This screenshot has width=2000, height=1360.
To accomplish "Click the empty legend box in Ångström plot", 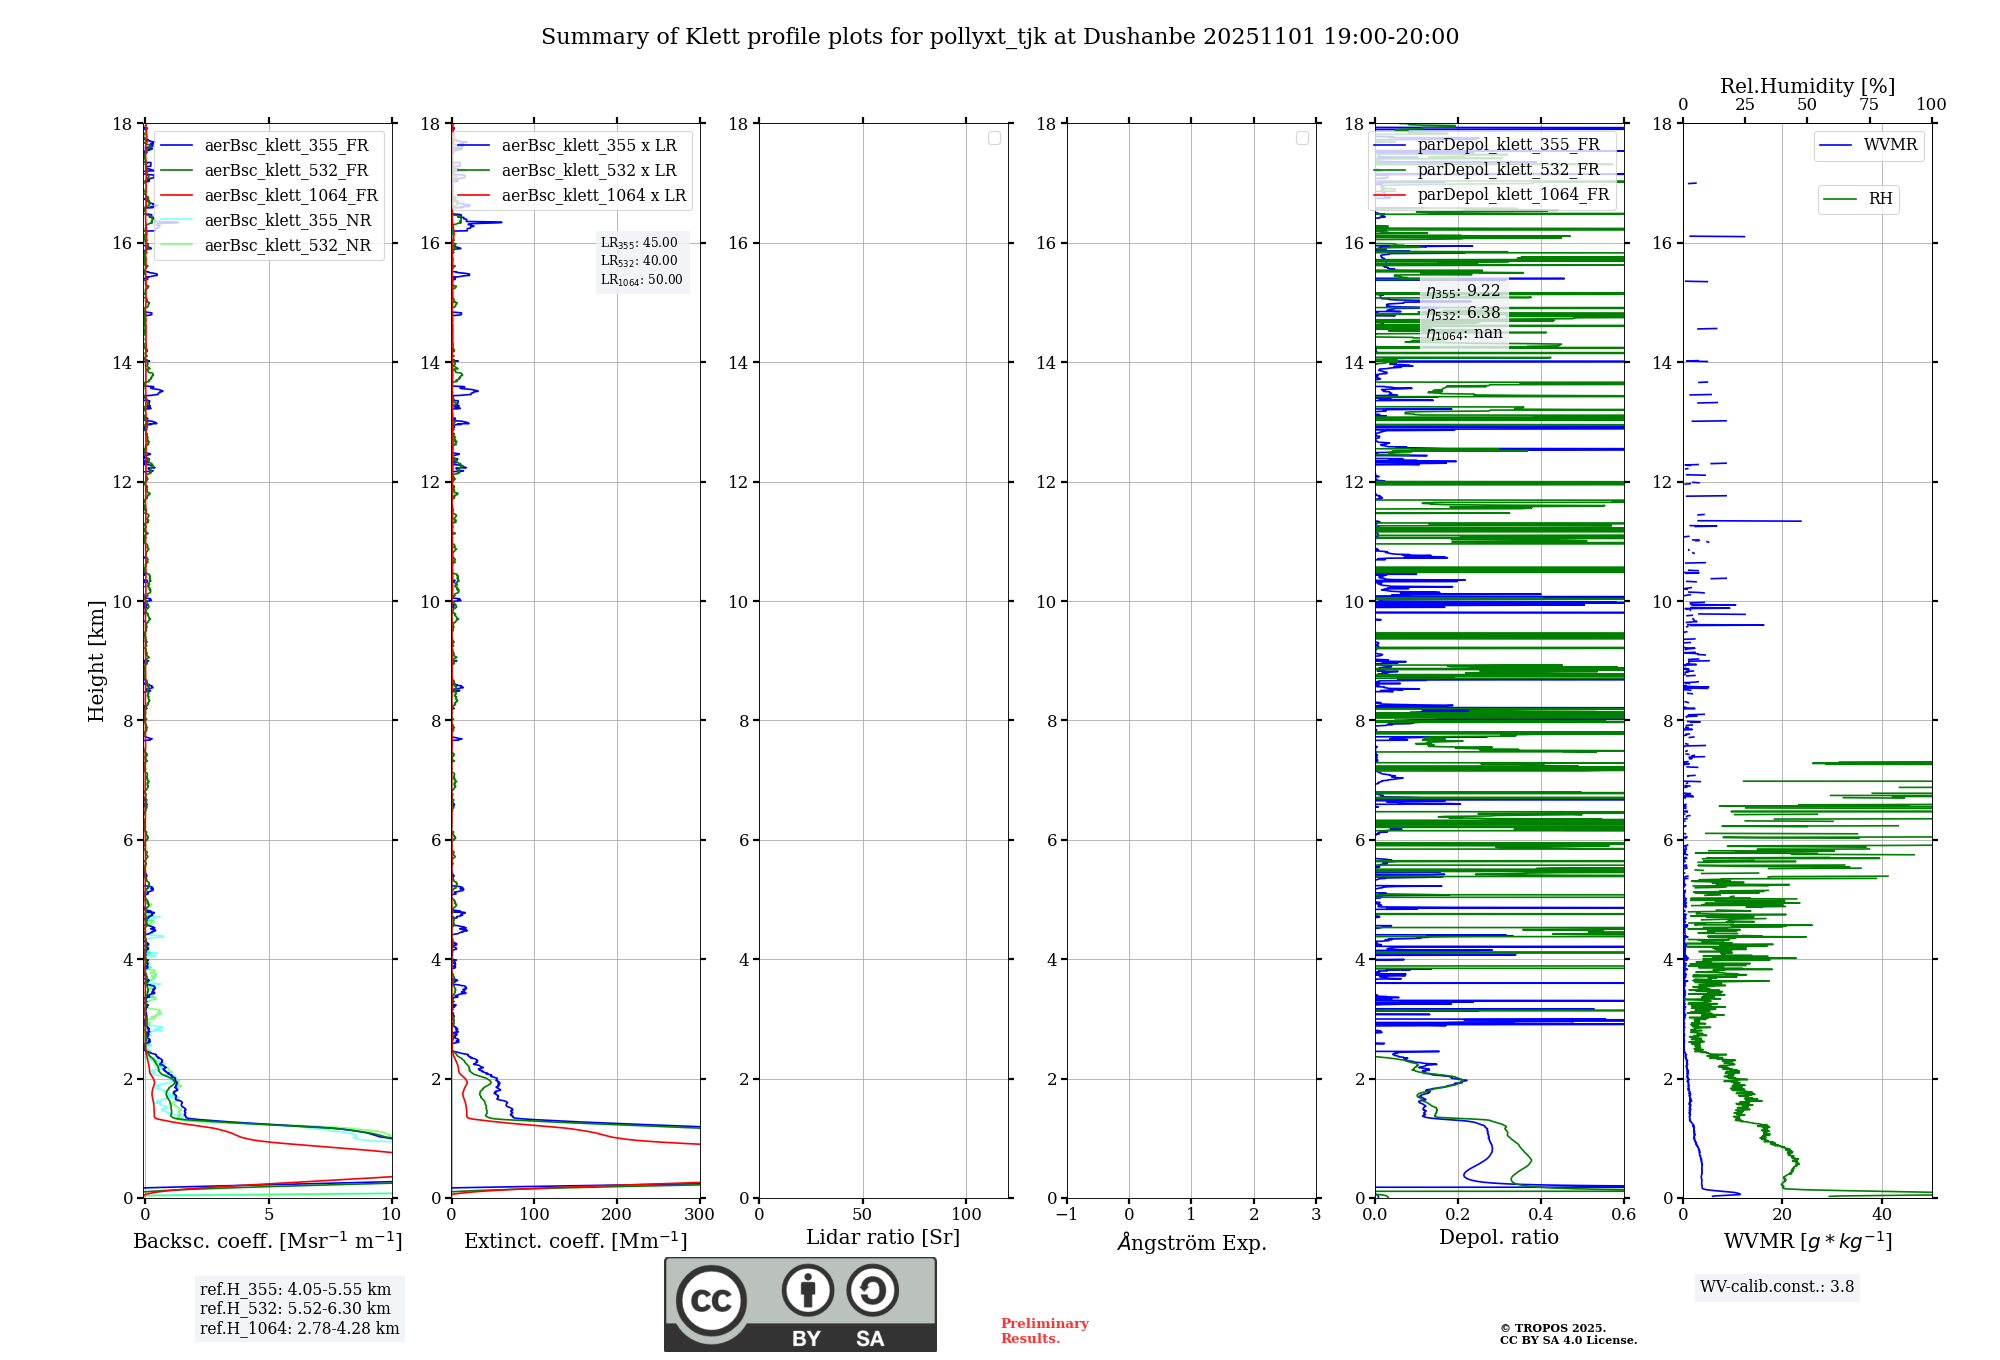I will [x=1302, y=138].
